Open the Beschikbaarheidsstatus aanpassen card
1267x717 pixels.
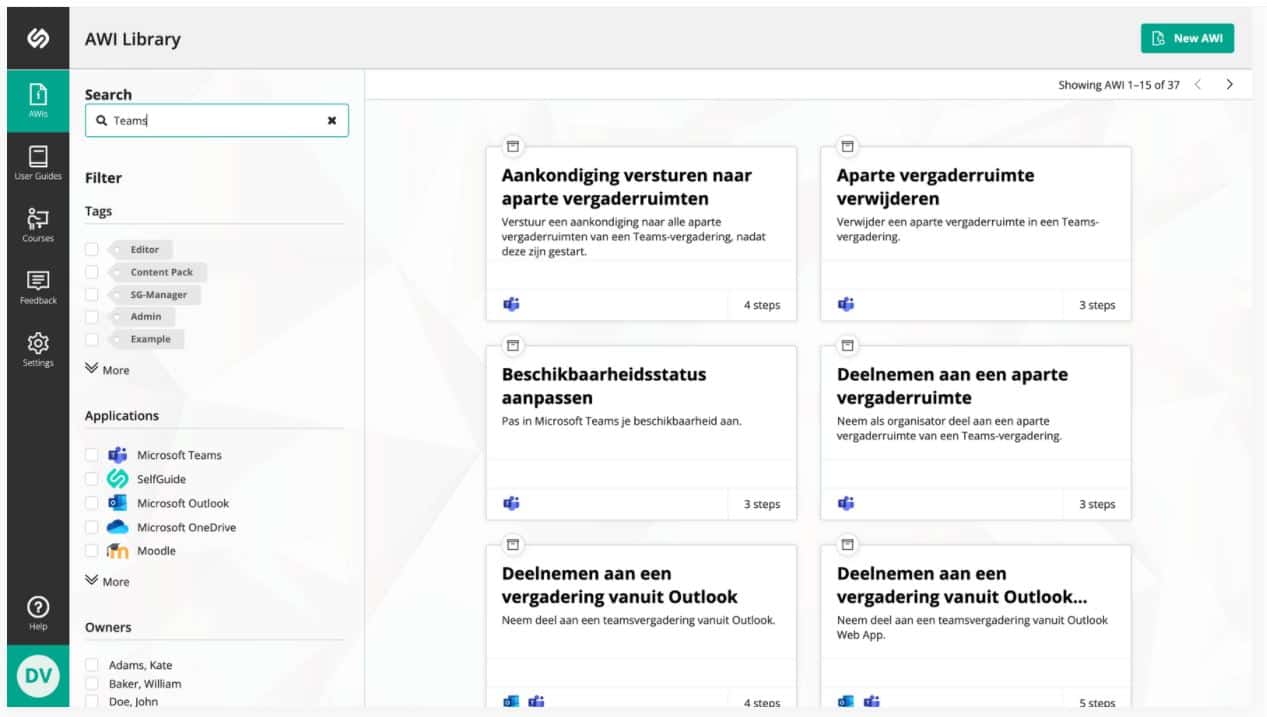[641, 433]
